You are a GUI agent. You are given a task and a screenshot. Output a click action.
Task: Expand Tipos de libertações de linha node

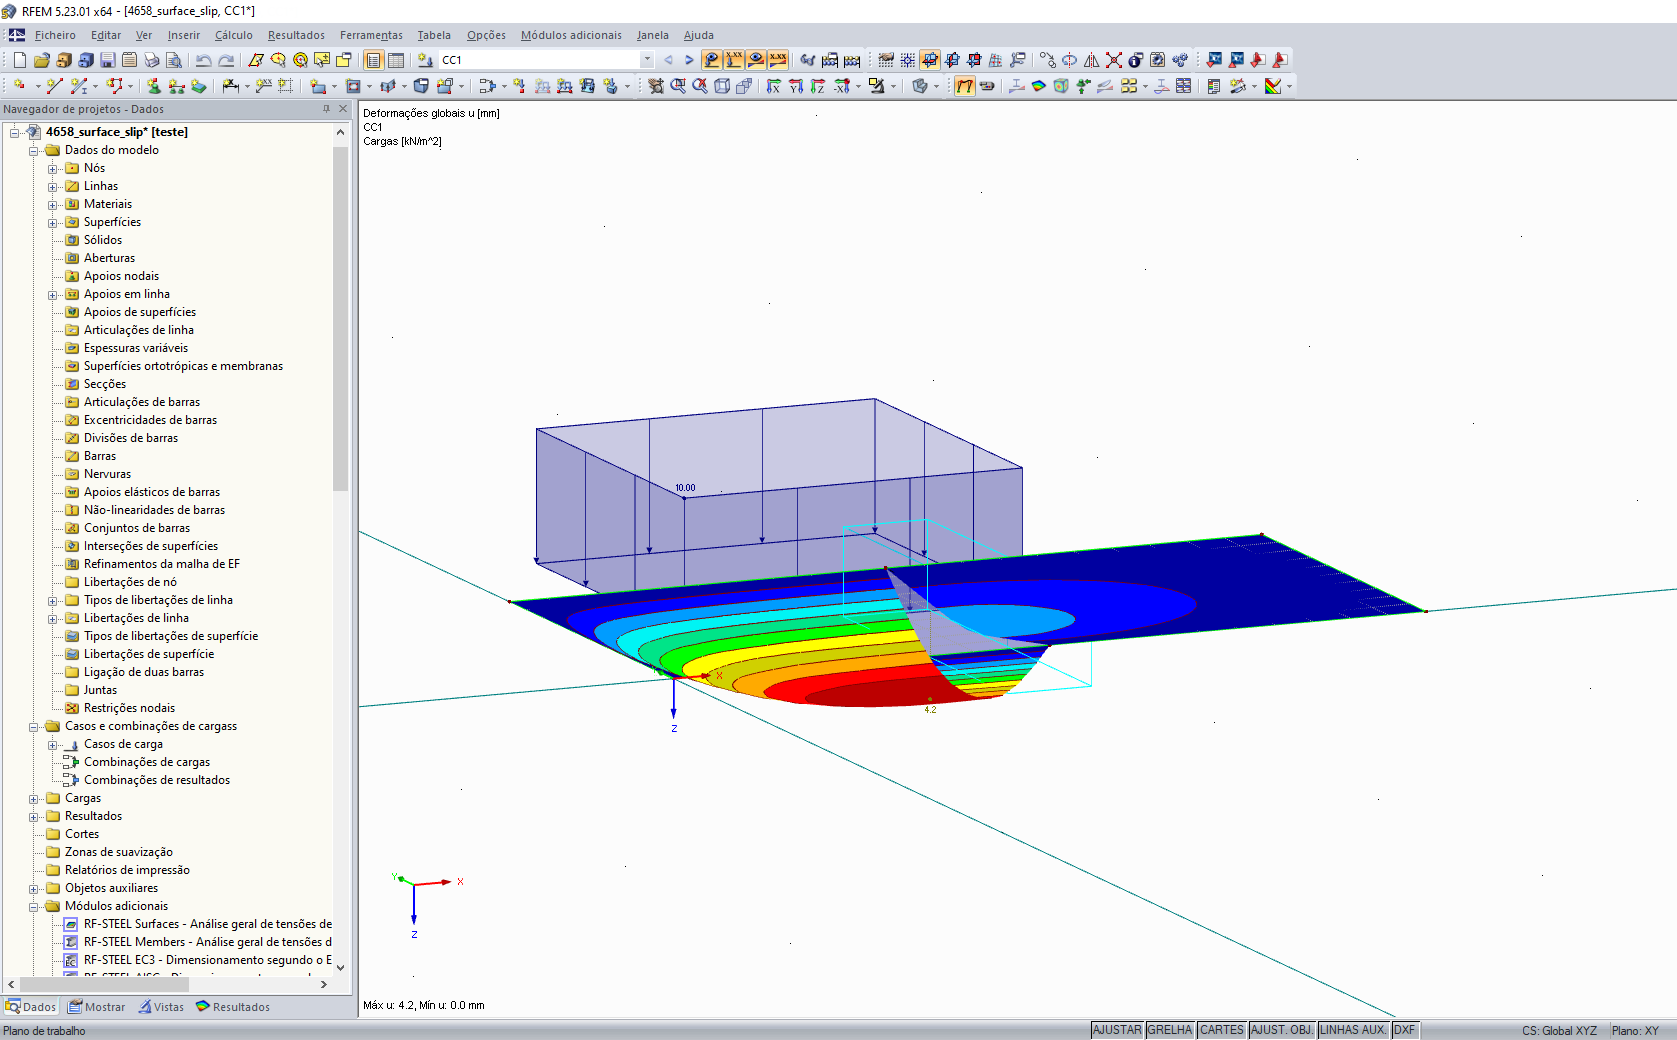click(53, 601)
